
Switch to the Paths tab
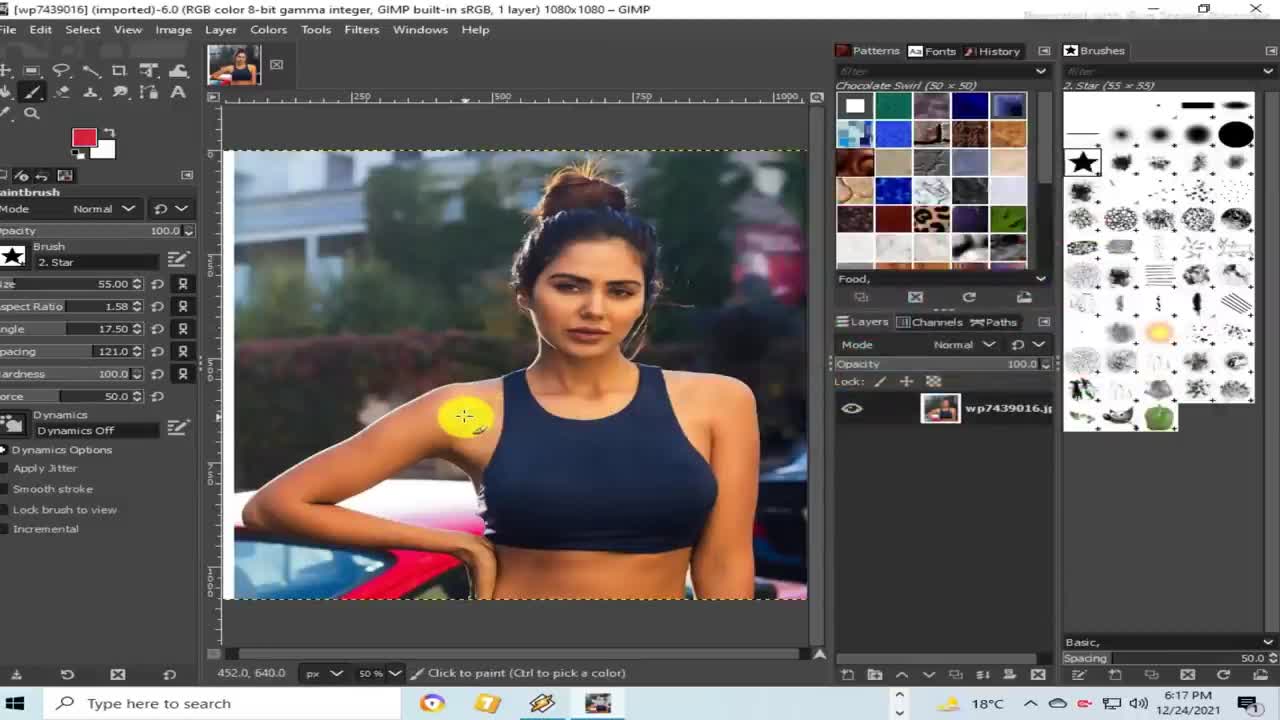(994, 322)
